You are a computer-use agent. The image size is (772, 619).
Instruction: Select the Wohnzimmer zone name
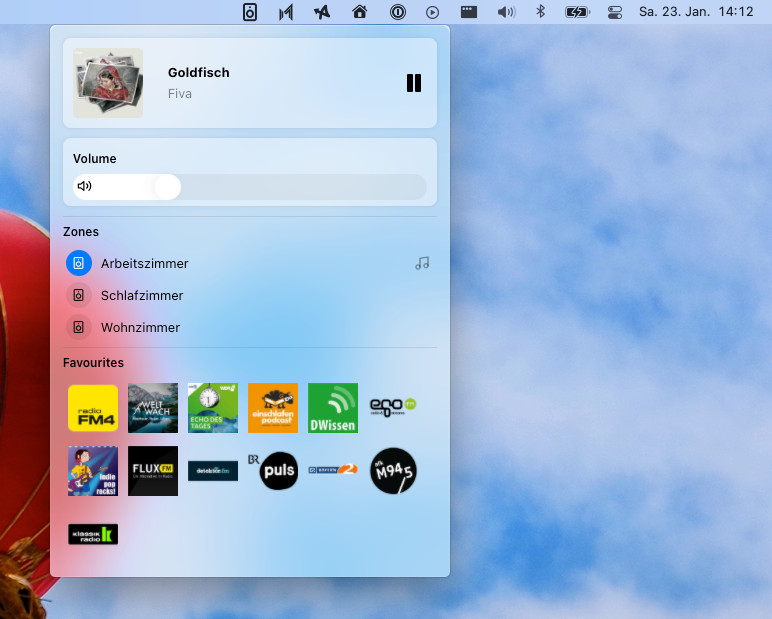pyautogui.click(x=140, y=327)
